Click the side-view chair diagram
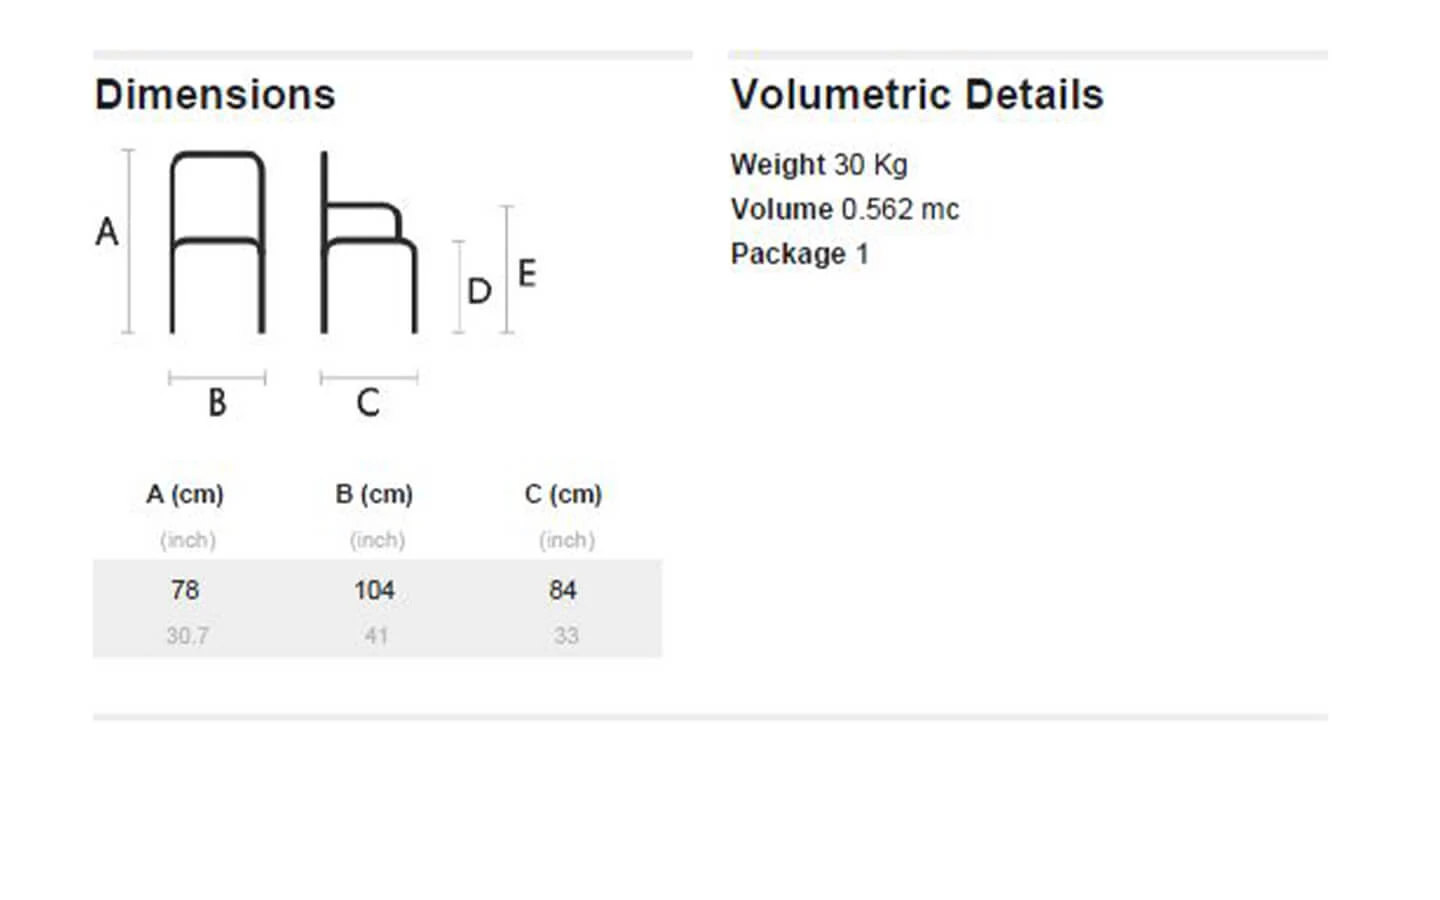 tap(368, 242)
